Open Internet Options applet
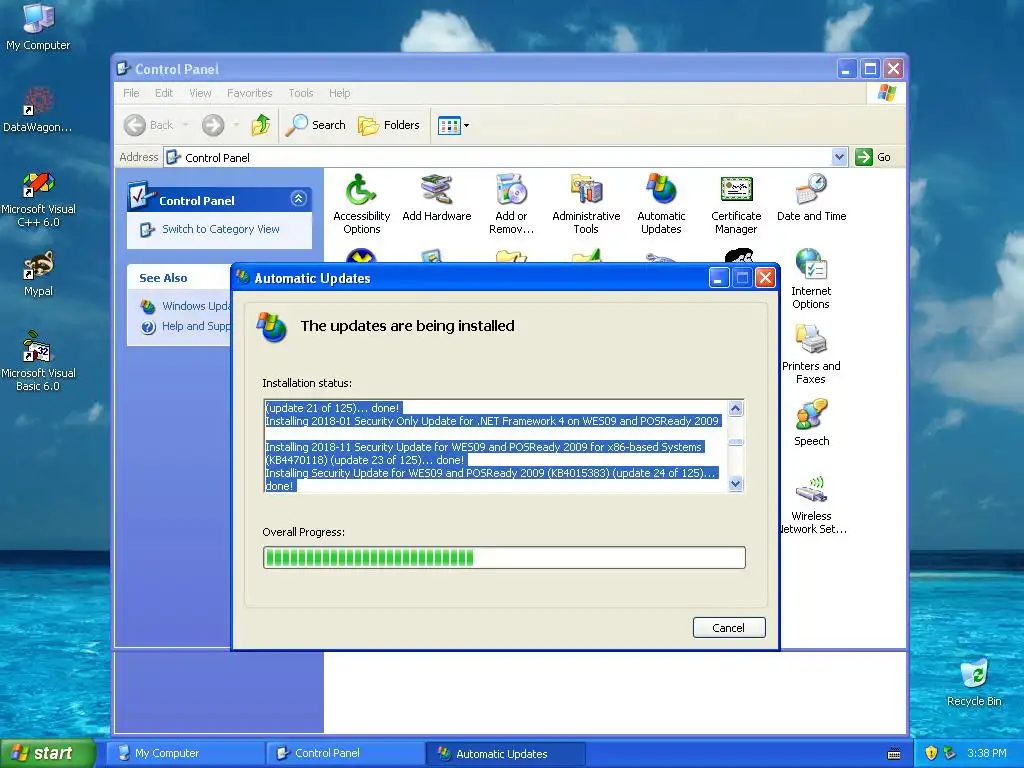The image size is (1024, 768). point(810,279)
